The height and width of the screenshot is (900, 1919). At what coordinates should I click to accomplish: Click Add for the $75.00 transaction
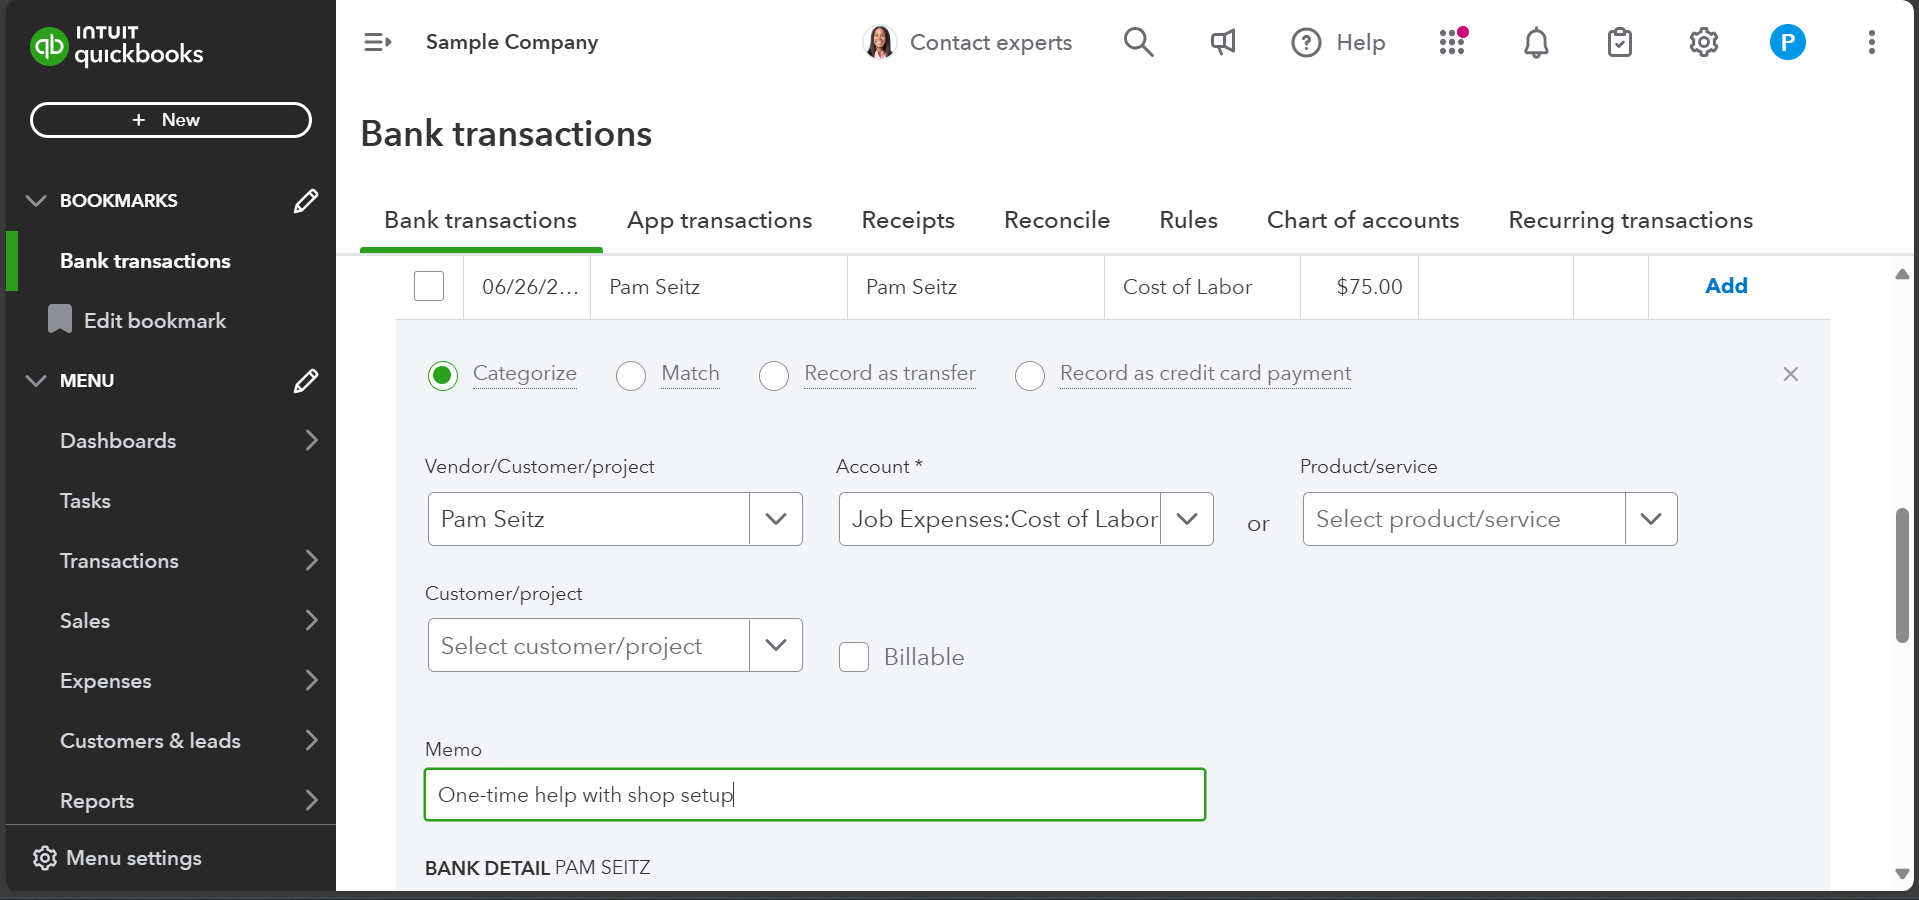(x=1725, y=286)
